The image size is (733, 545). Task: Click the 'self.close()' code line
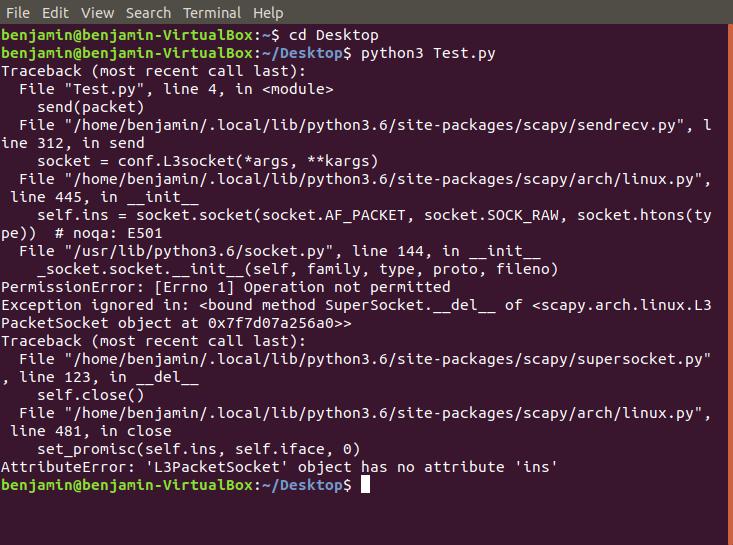click(x=91, y=395)
